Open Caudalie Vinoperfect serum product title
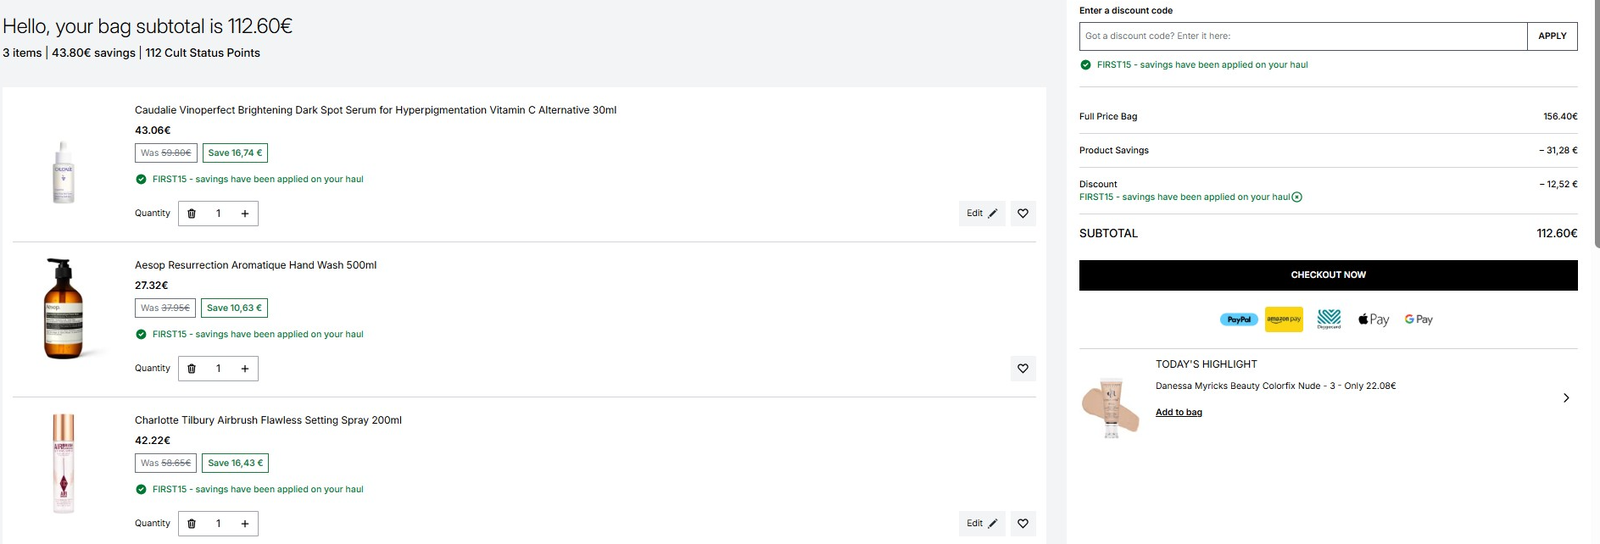This screenshot has width=1600, height=544. coord(376,110)
